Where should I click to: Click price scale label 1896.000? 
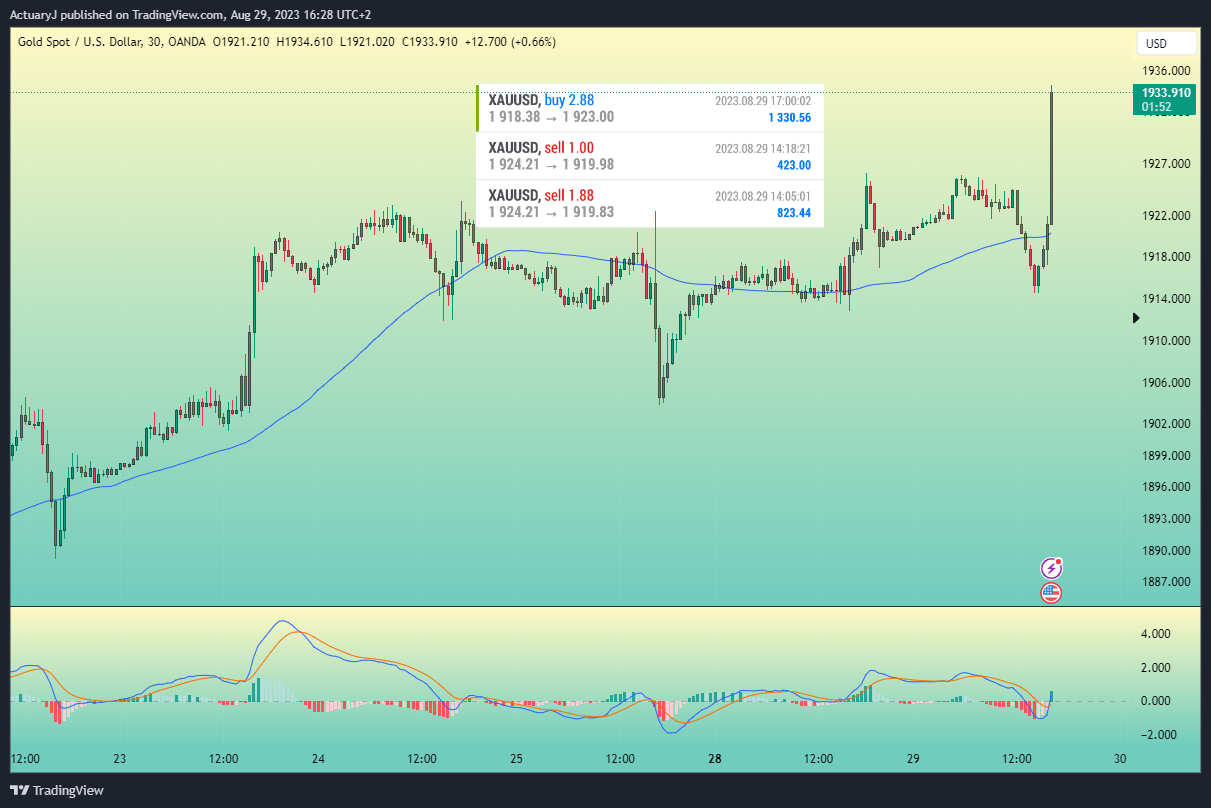(1166, 487)
